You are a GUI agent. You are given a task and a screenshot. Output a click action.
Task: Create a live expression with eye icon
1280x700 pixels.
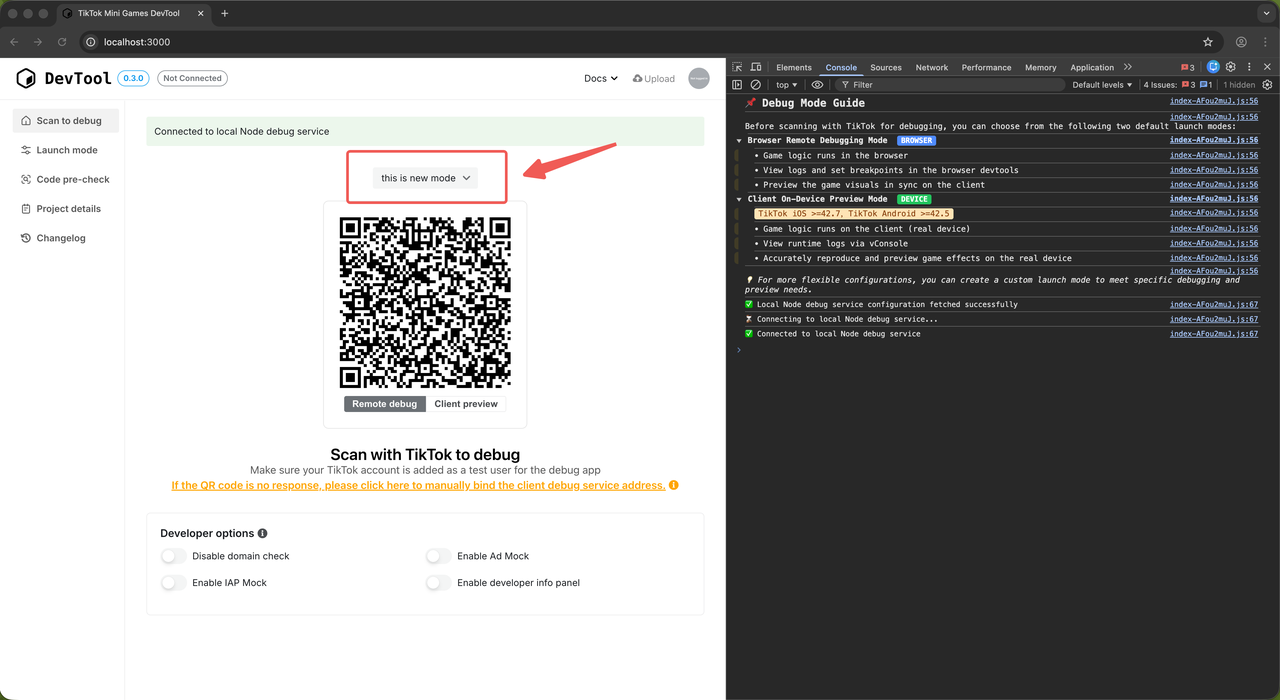817,85
